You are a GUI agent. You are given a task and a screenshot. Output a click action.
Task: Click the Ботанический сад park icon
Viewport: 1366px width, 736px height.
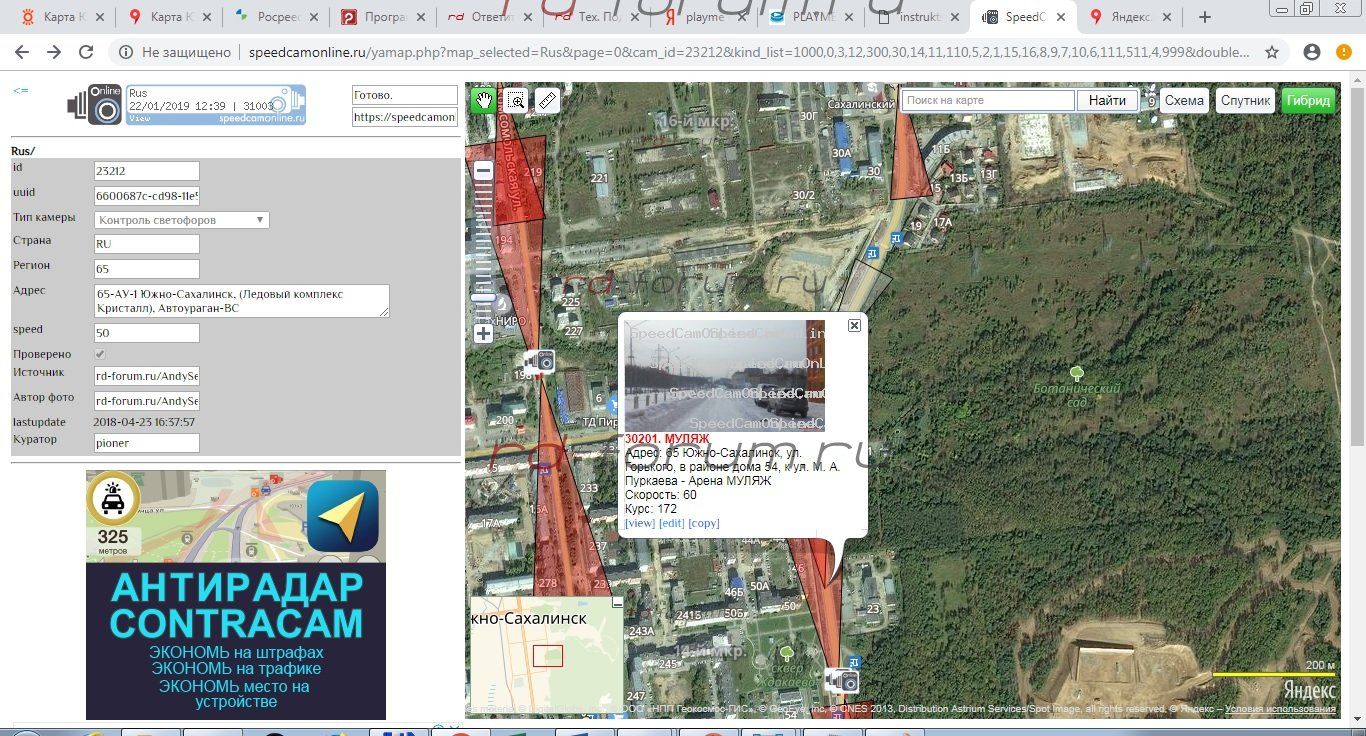coord(1076,373)
